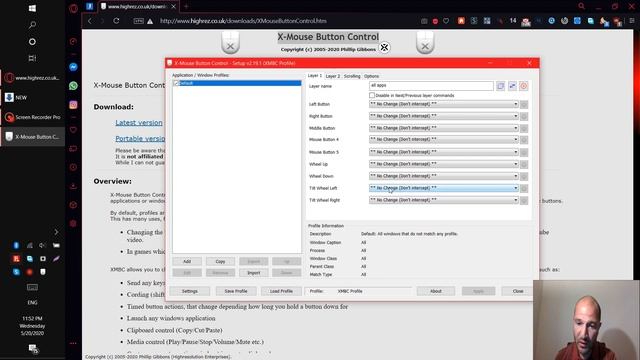Image resolution: width=640 pixels, height=360 pixels.
Task: Open a new browser tab with plus
Action: (186, 7)
